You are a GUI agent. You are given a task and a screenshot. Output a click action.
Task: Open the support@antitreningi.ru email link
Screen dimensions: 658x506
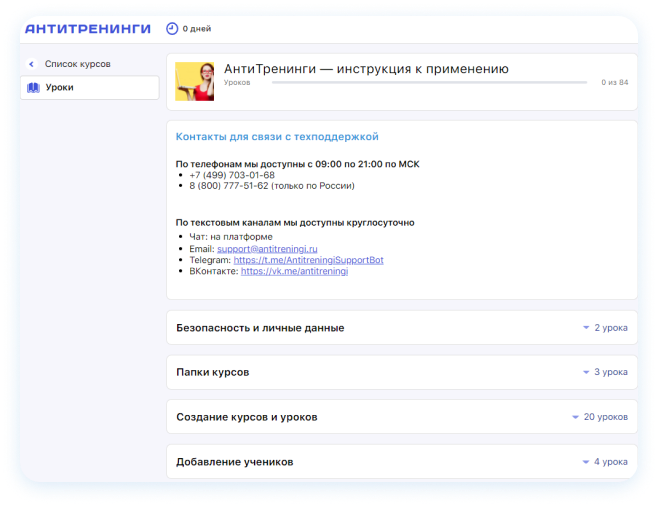(267, 249)
